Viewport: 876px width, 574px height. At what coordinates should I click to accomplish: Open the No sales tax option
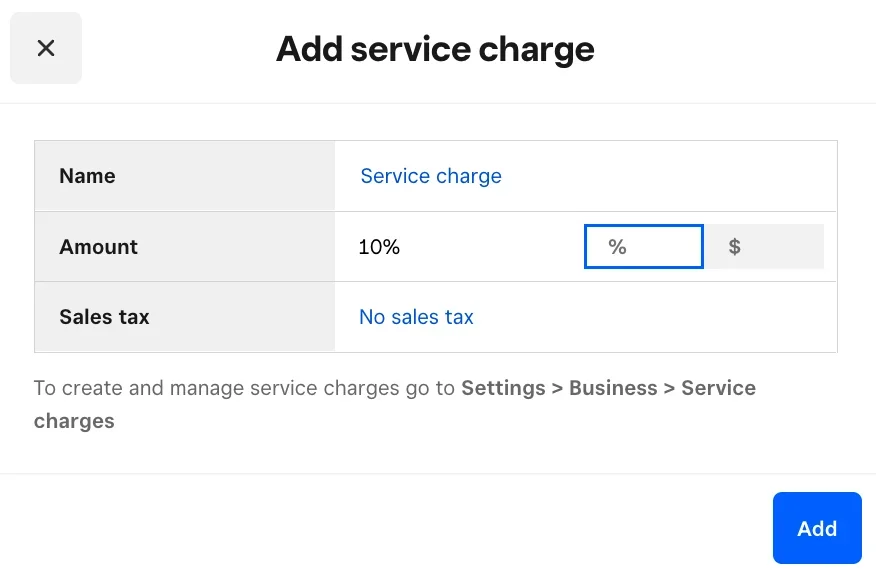point(416,317)
